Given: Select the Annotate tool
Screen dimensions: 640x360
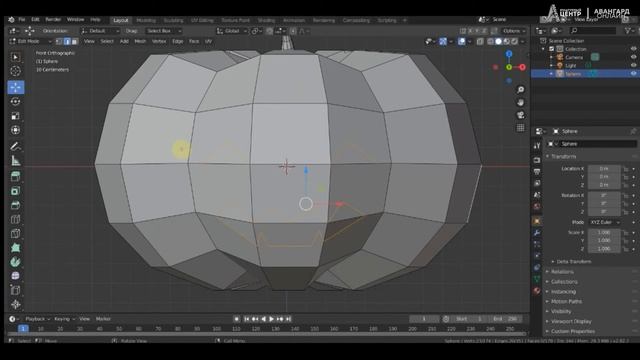Looking at the screenshot, I should tap(16, 146).
